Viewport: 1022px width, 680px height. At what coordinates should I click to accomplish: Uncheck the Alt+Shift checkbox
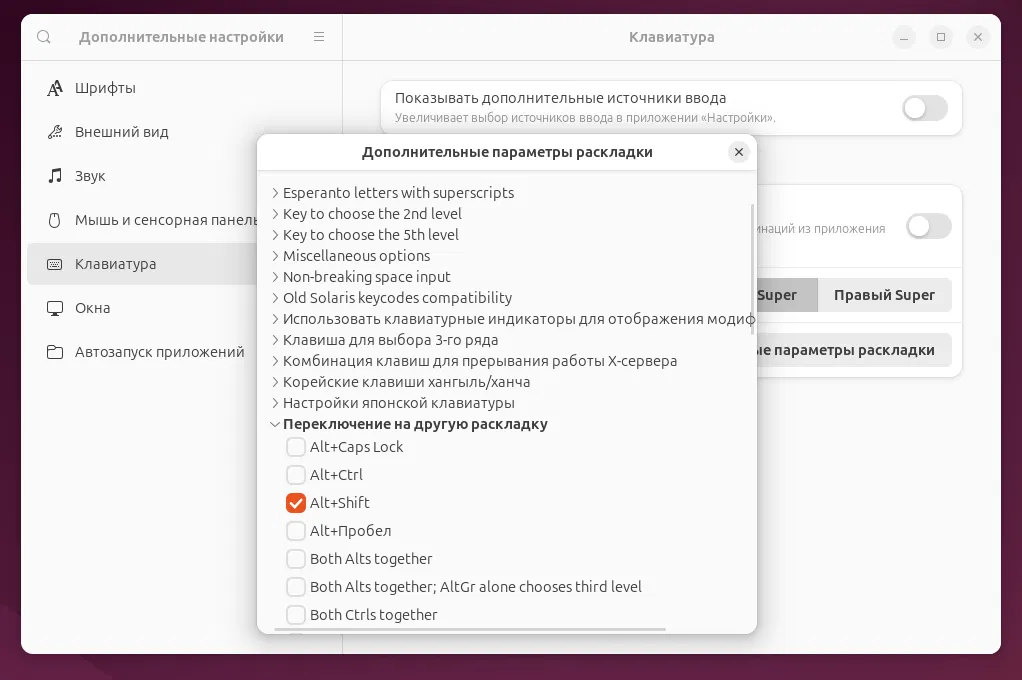tap(296, 503)
